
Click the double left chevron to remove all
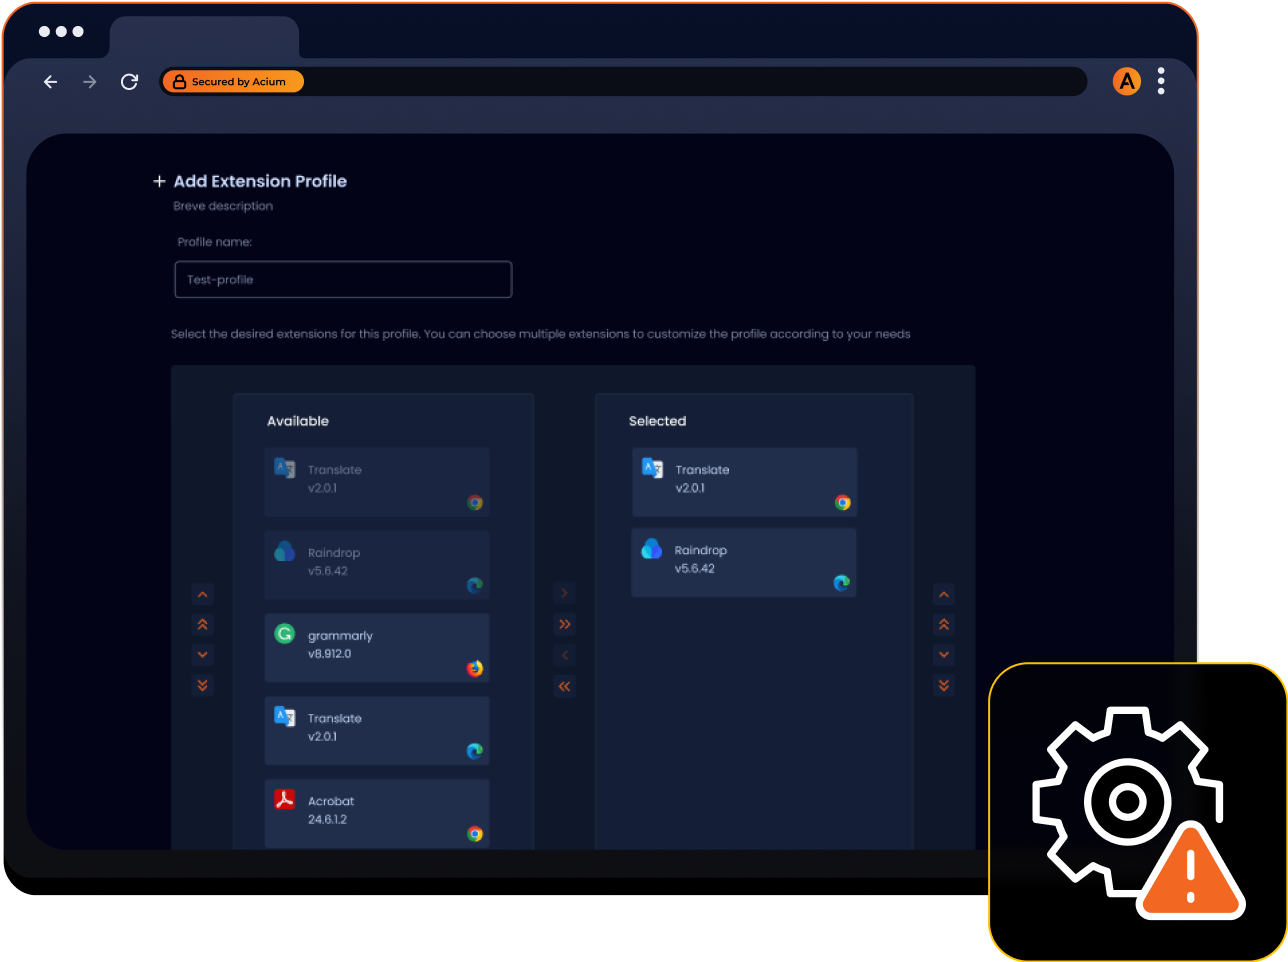(x=564, y=686)
